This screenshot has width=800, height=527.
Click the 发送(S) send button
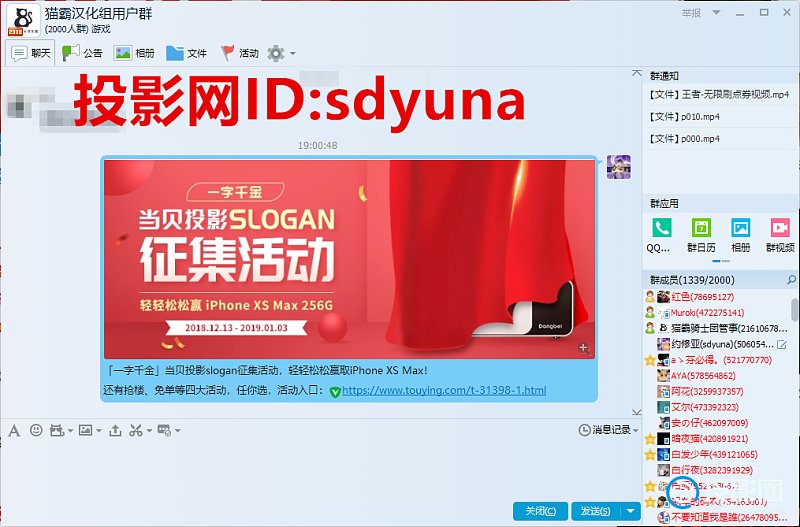tap(595, 511)
